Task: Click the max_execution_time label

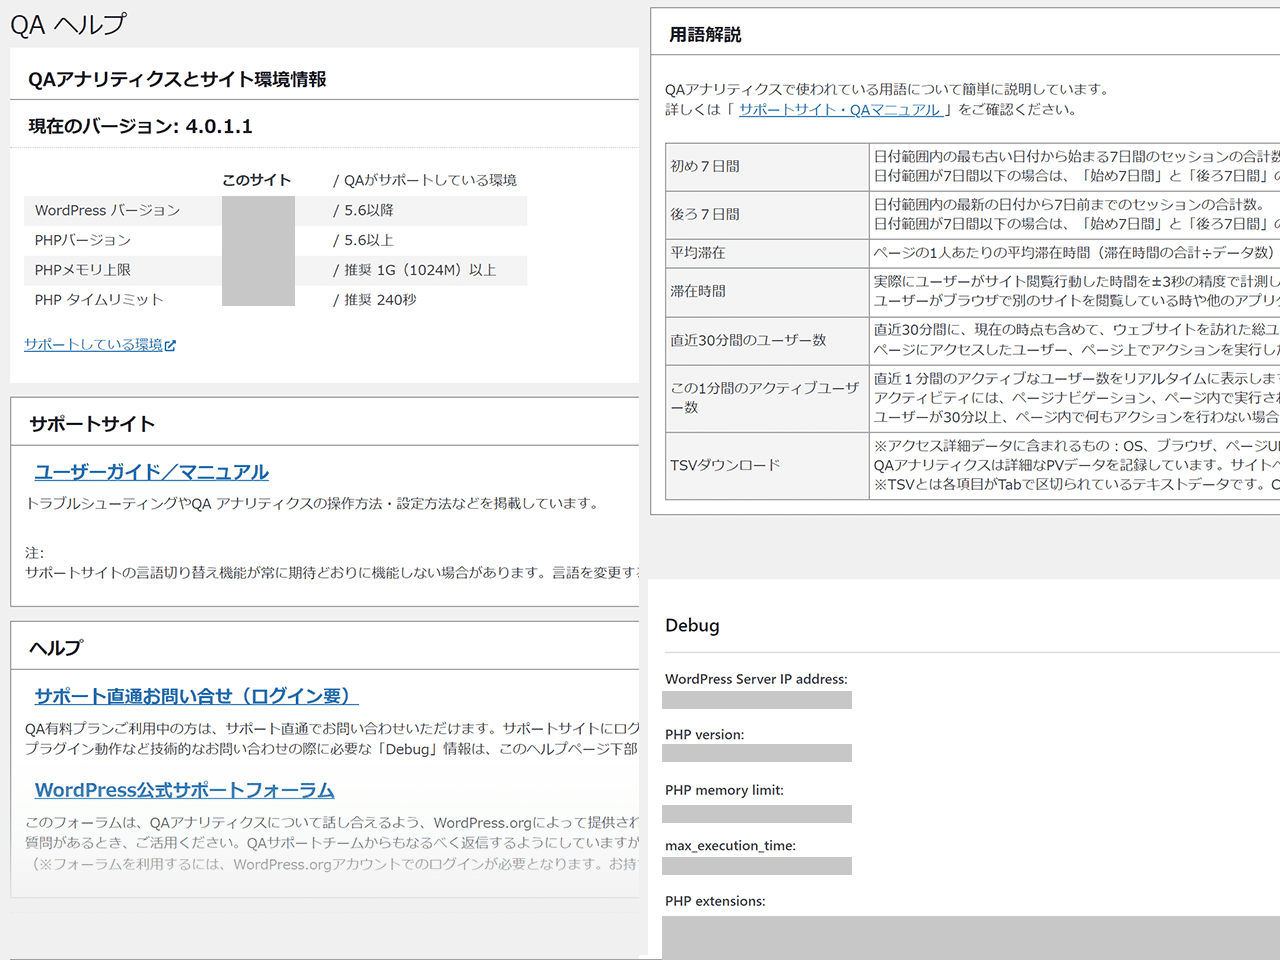Action: point(730,846)
